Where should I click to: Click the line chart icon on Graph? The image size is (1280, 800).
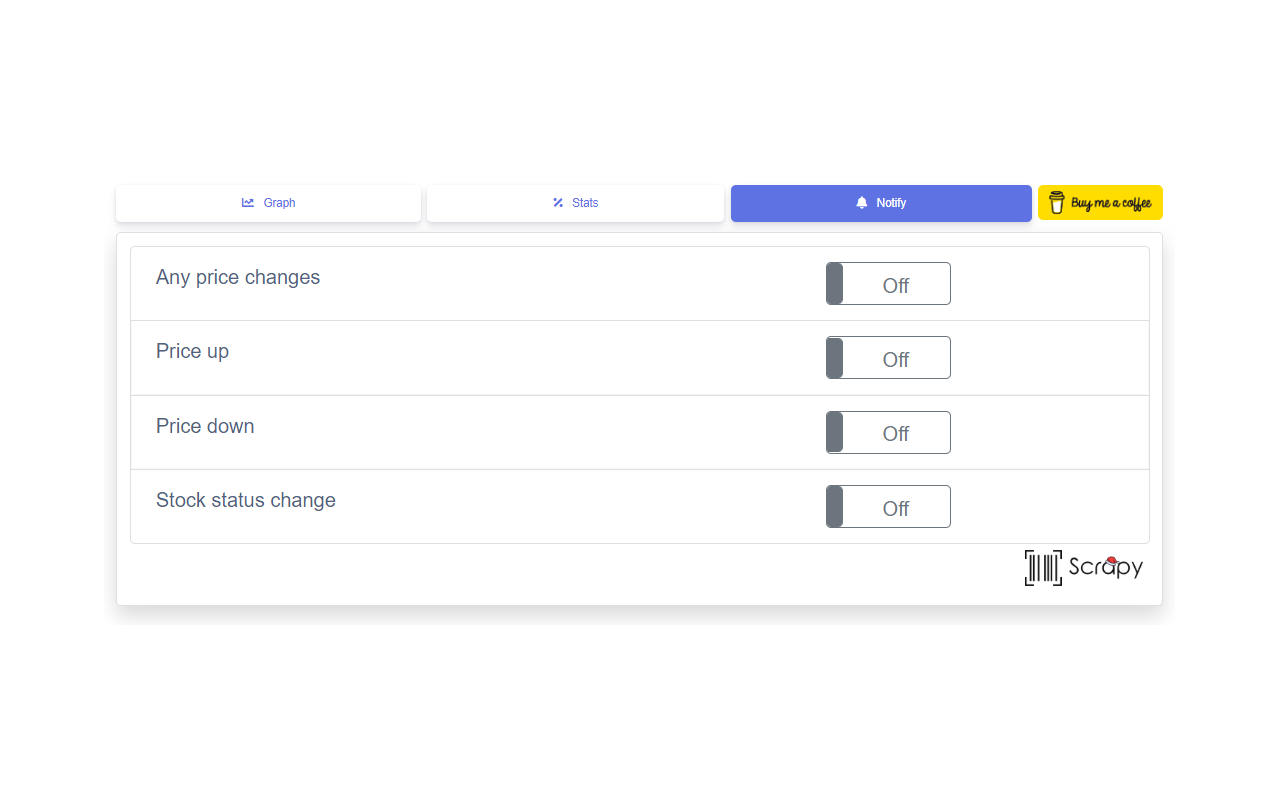click(x=248, y=203)
